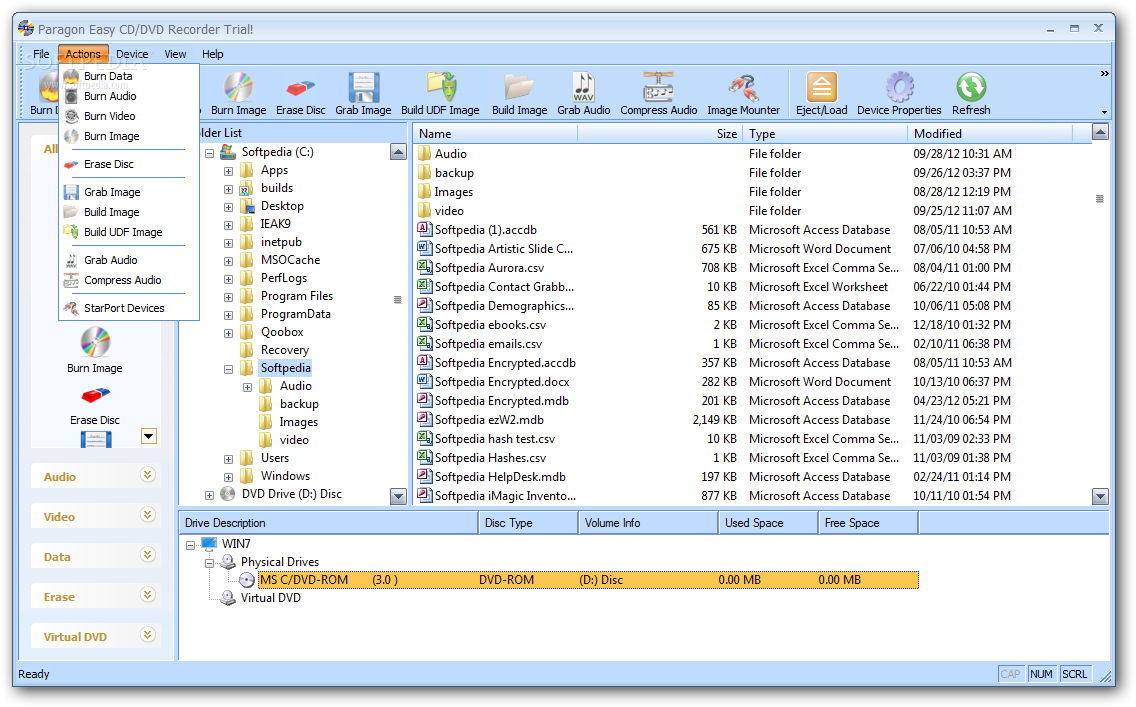Expand the Virtual DVD sidebar section

click(148, 635)
